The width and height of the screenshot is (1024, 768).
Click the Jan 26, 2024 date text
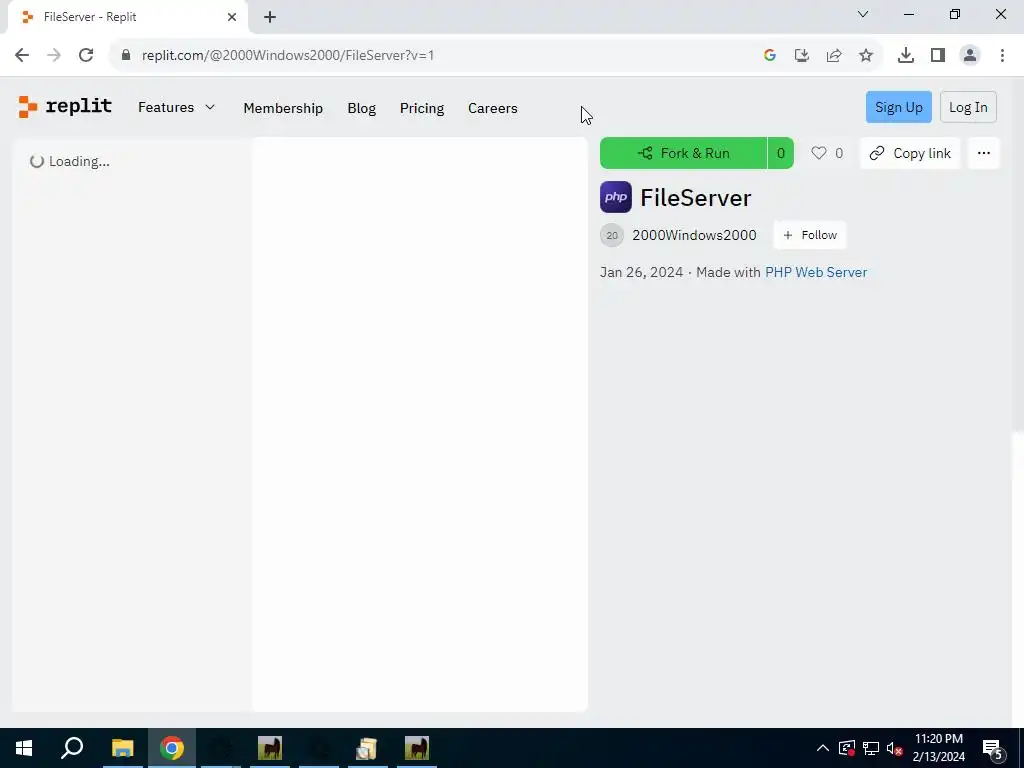(641, 272)
